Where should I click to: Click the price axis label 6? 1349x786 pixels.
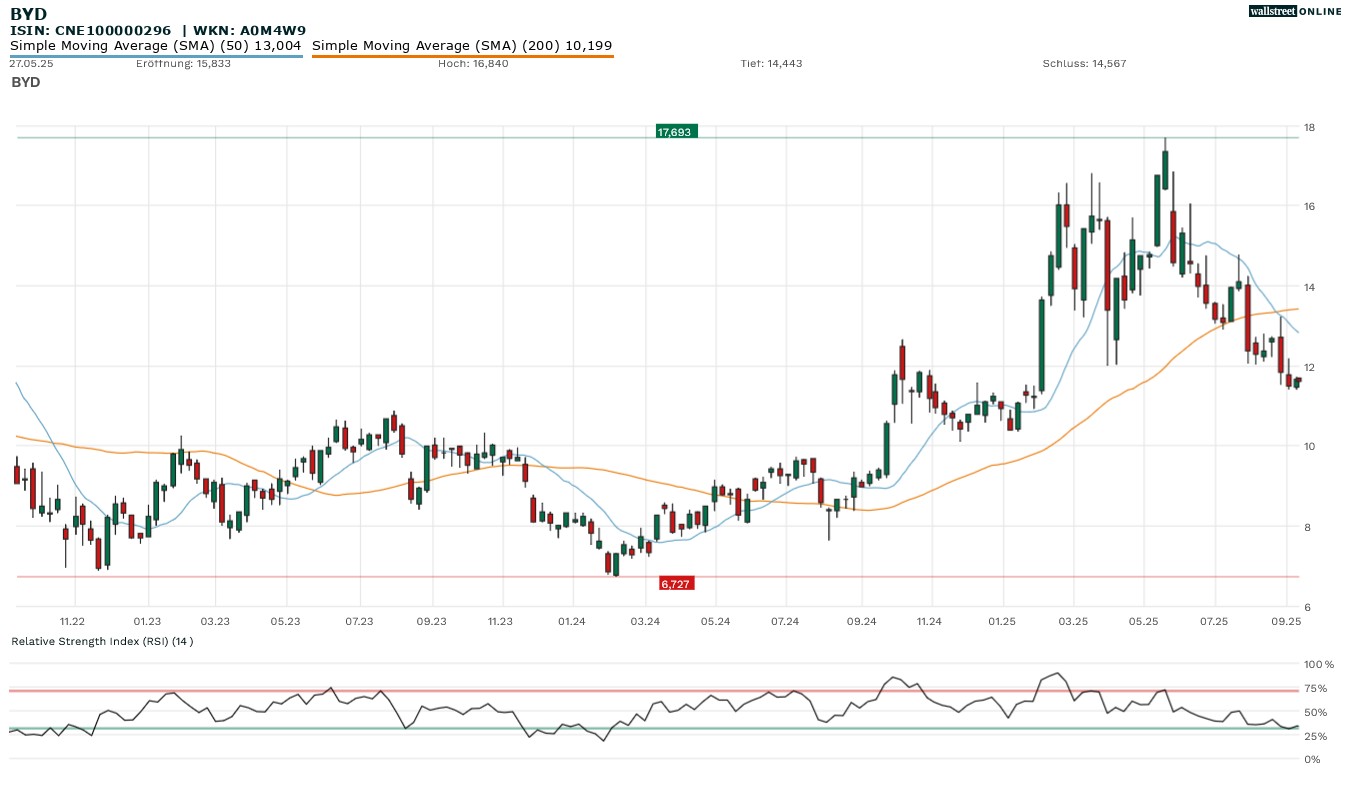[1306, 608]
